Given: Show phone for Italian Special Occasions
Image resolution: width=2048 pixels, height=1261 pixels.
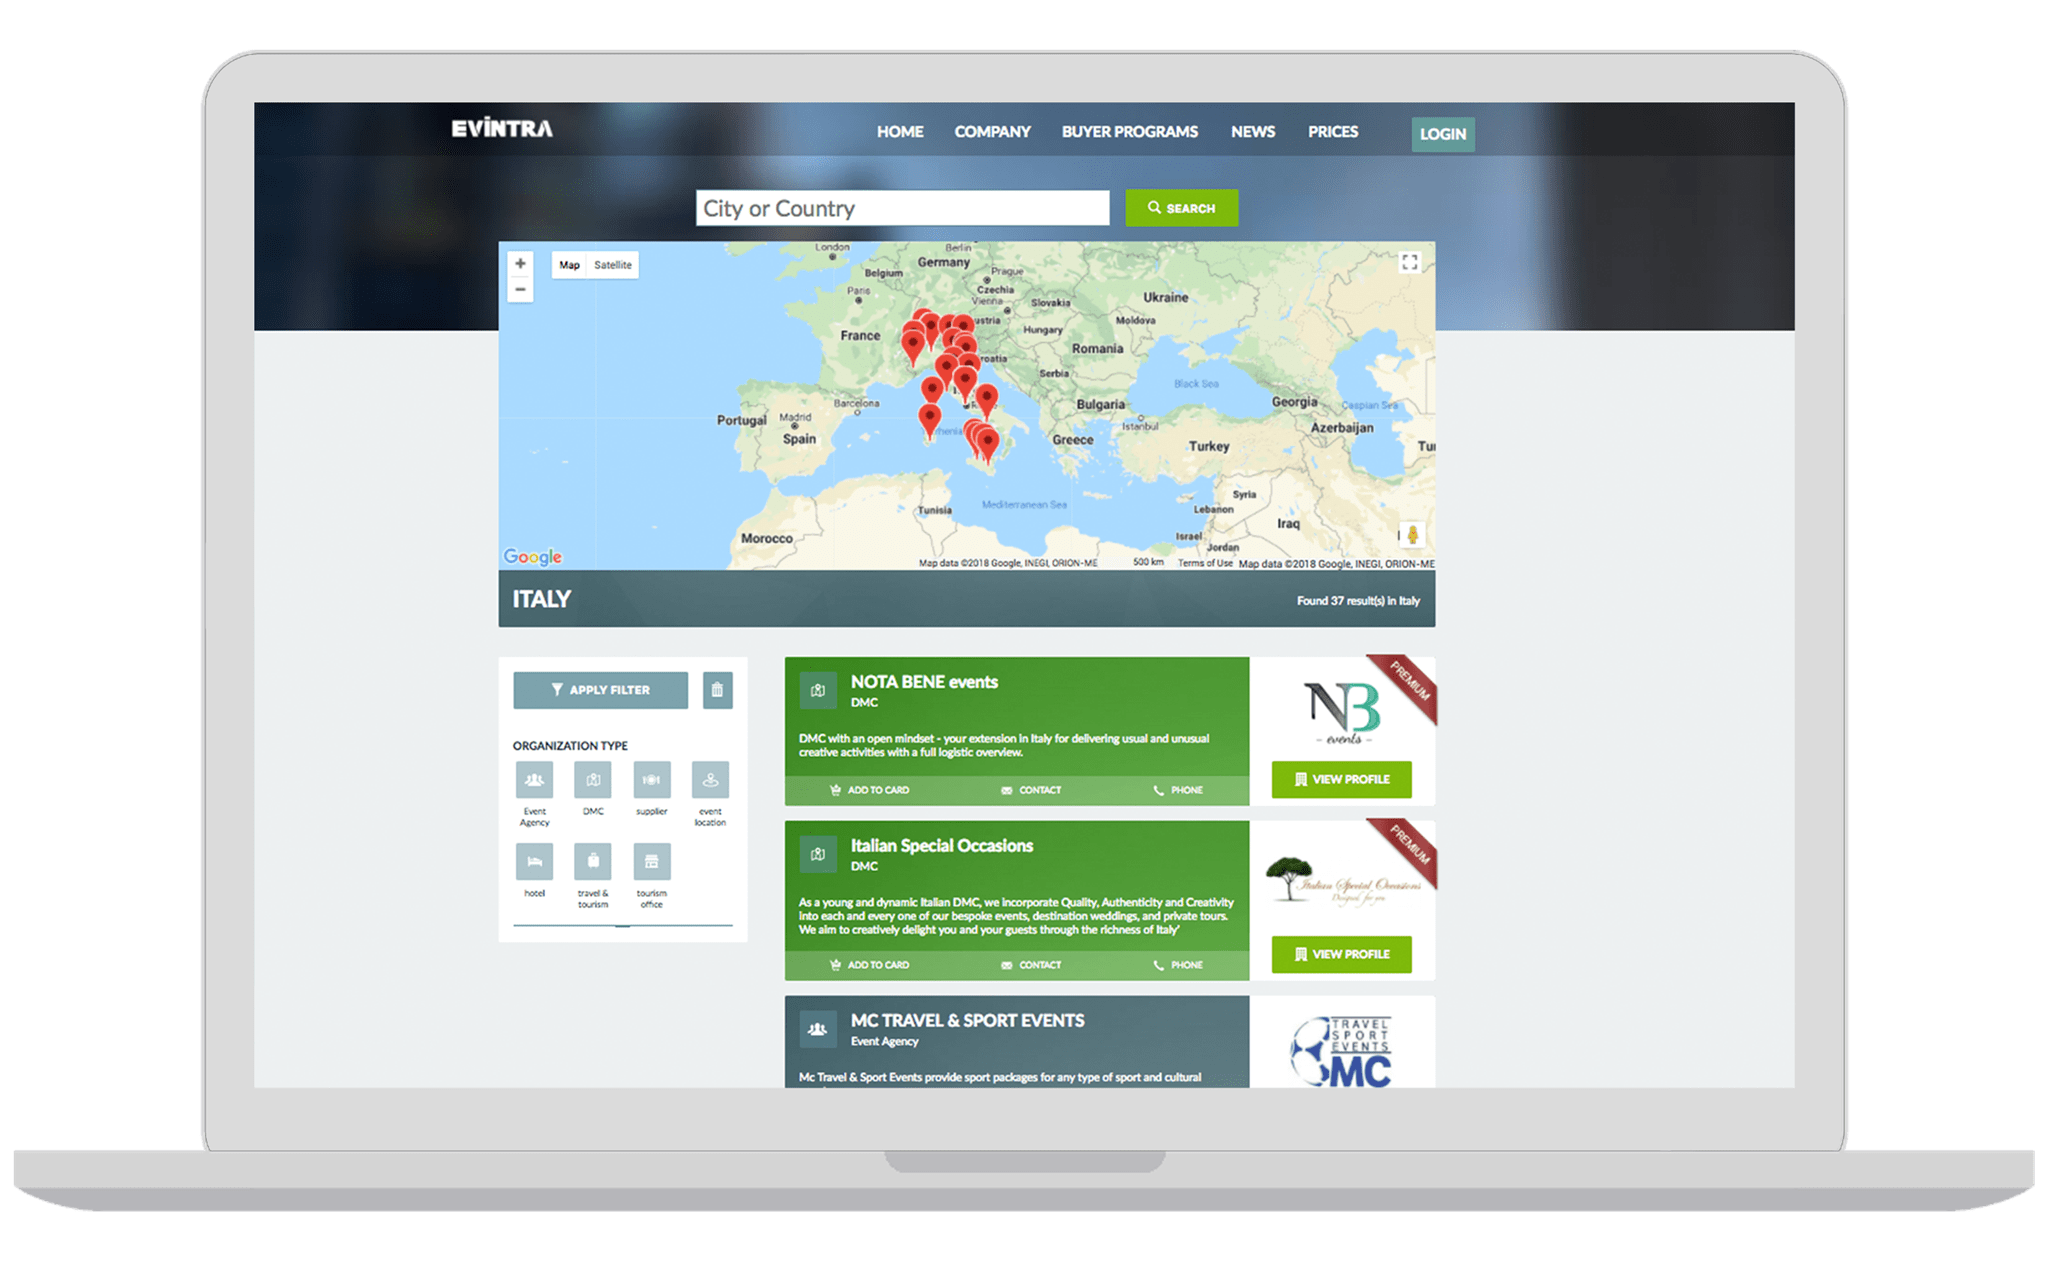Looking at the screenshot, I should pyautogui.click(x=1178, y=965).
